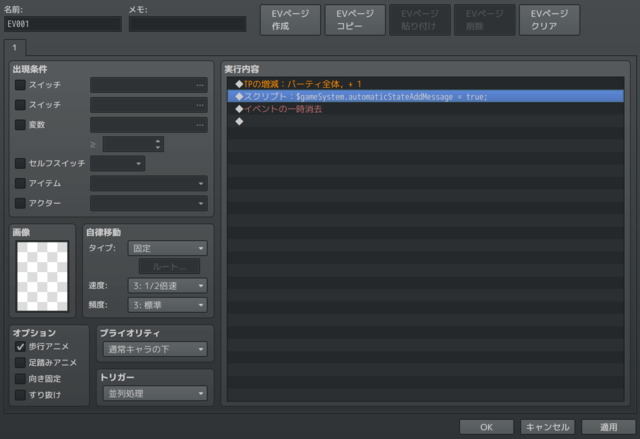Focus the メモ input field
This screenshot has width=640, height=439.
(x=187, y=24)
